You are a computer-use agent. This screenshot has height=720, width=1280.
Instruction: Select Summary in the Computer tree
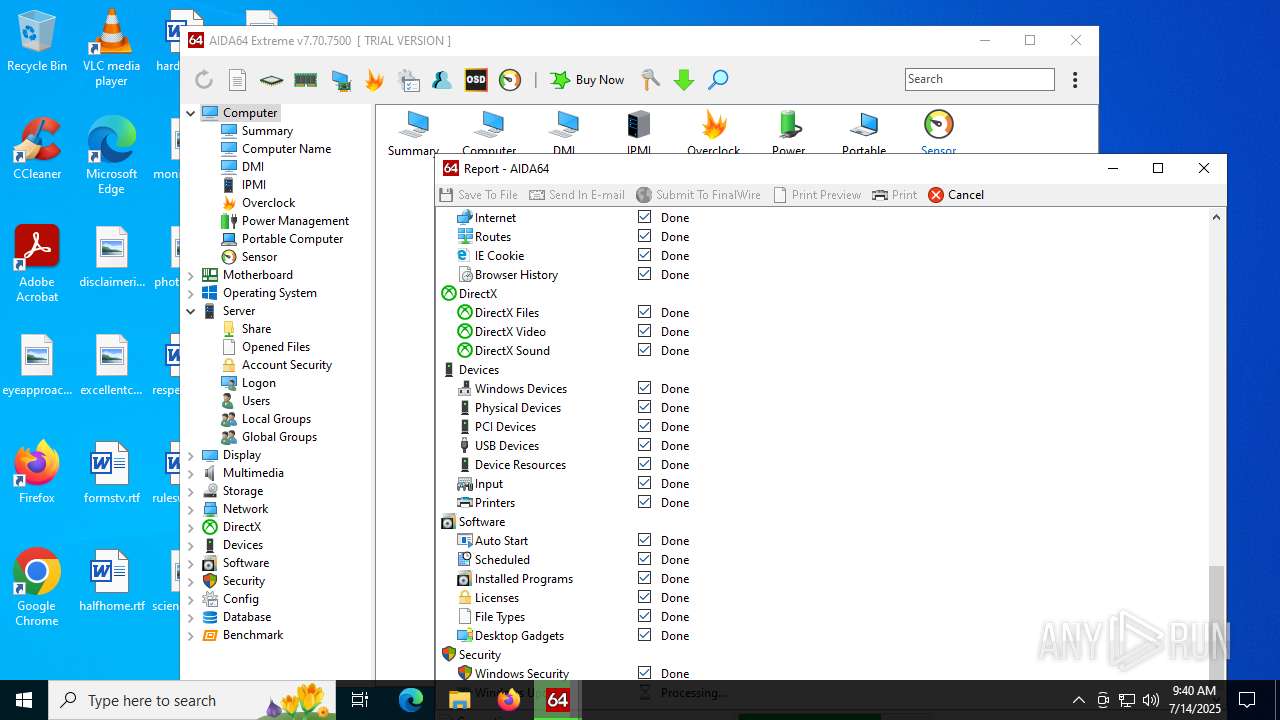tap(267, 131)
